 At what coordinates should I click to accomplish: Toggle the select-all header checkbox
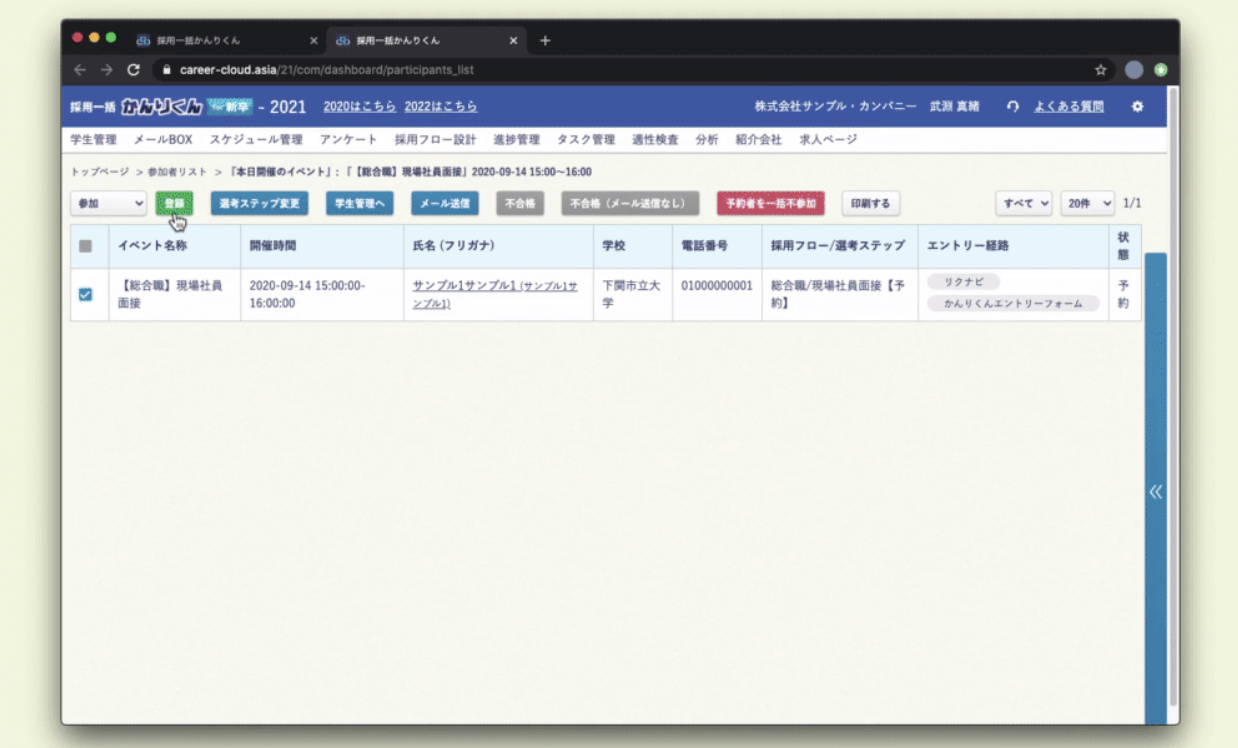(86, 246)
